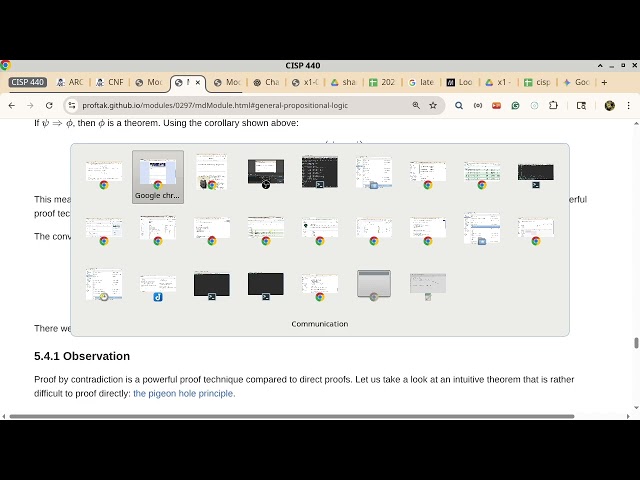Bookmark this page with star icon
The width and height of the screenshot is (640, 480).
433,105
